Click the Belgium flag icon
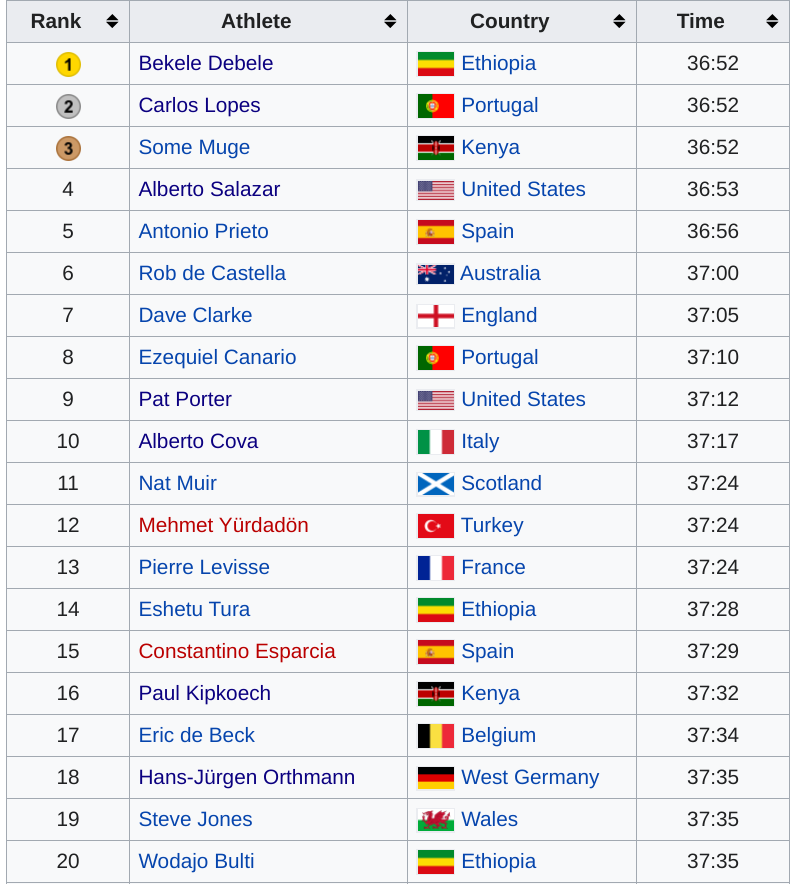Image resolution: width=797 pixels, height=884 pixels. tap(436, 736)
